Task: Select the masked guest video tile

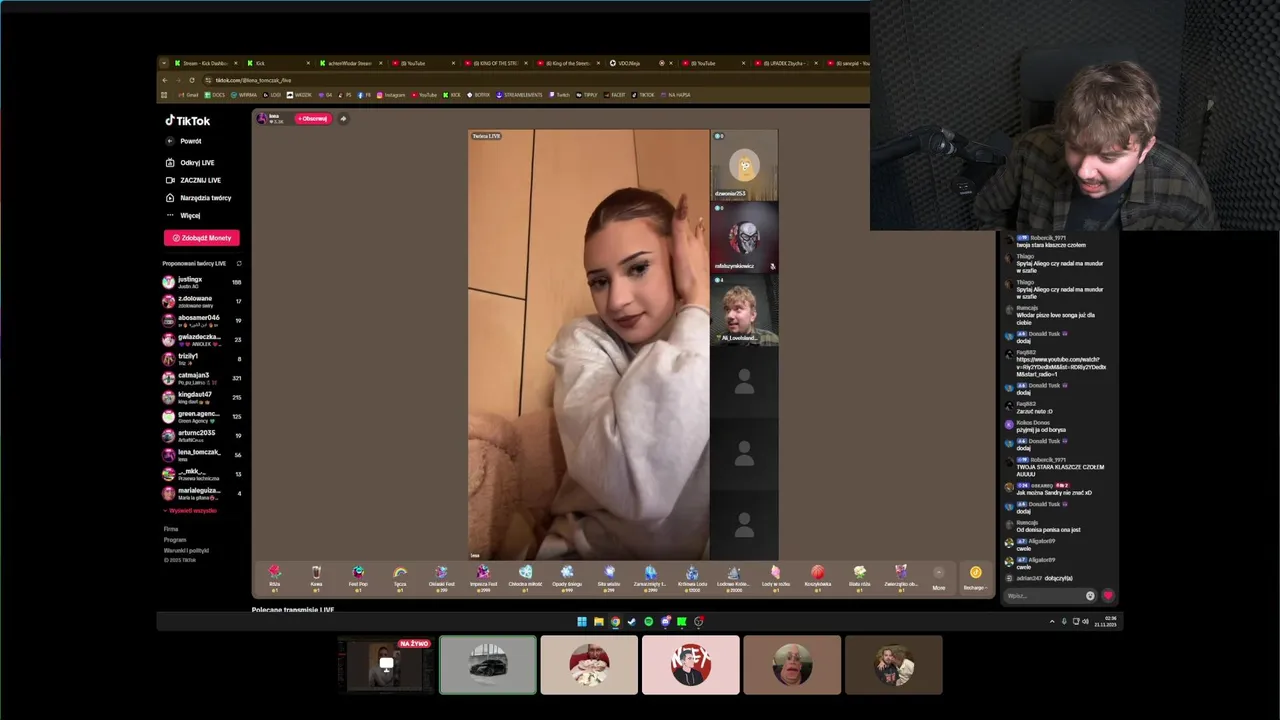Action: [744, 237]
